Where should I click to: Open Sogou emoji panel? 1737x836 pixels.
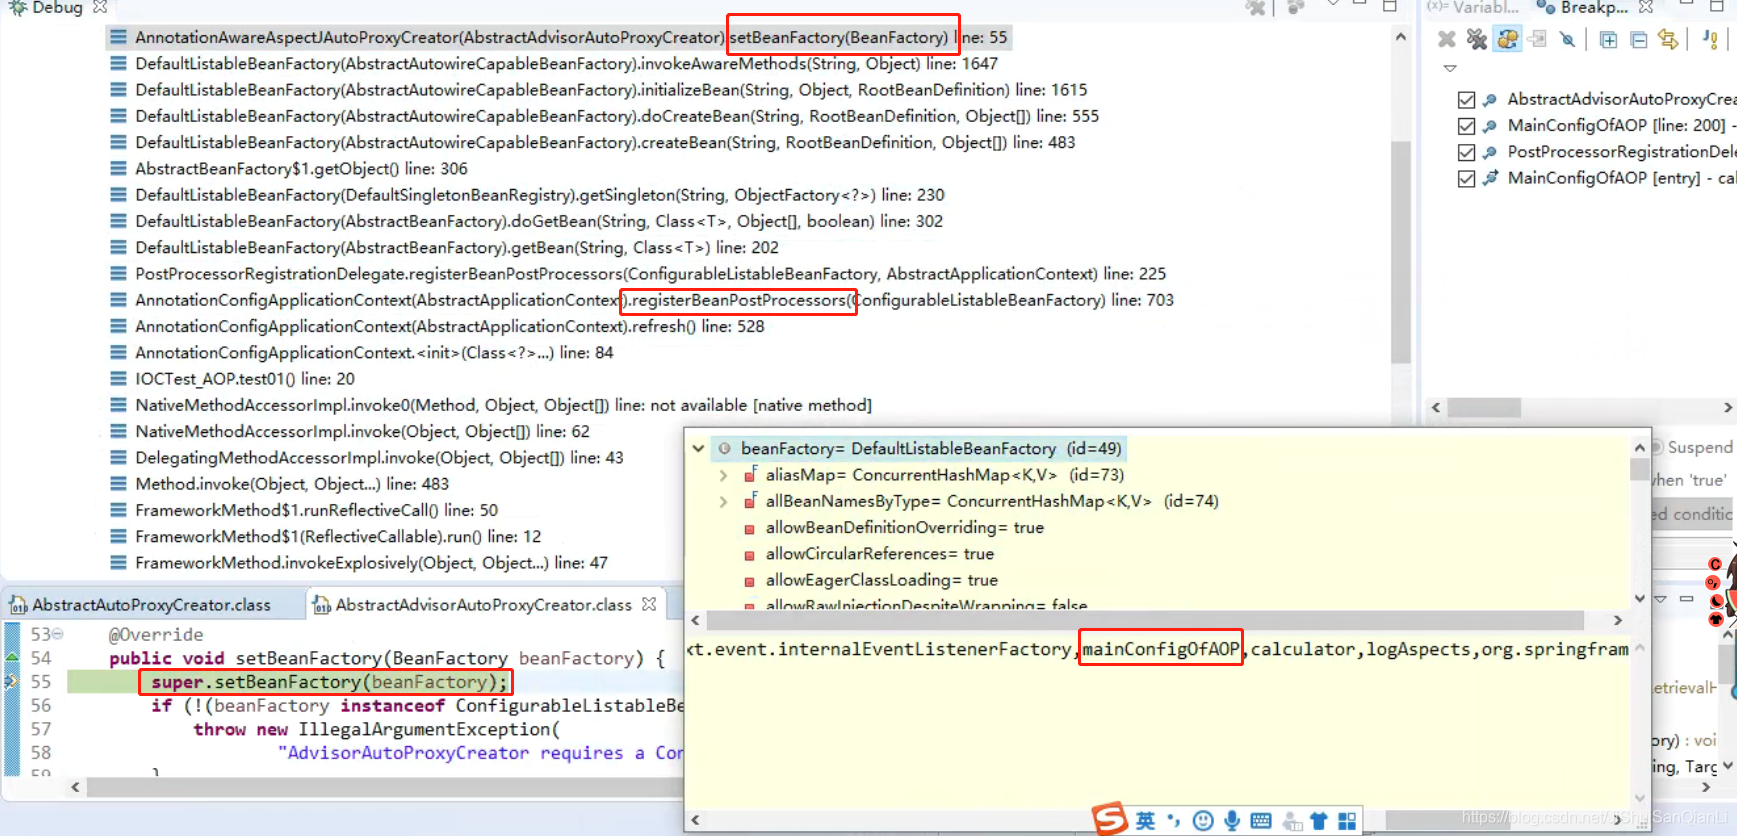click(1203, 821)
